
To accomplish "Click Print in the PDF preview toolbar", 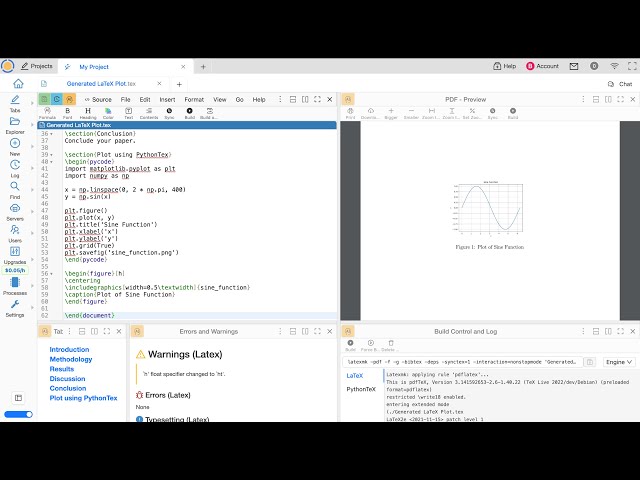I will tap(350, 113).
